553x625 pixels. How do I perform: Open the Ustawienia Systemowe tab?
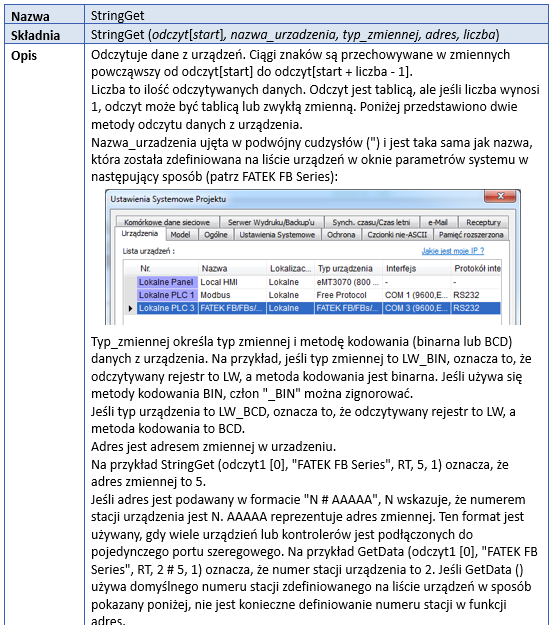tap(277, 235)
